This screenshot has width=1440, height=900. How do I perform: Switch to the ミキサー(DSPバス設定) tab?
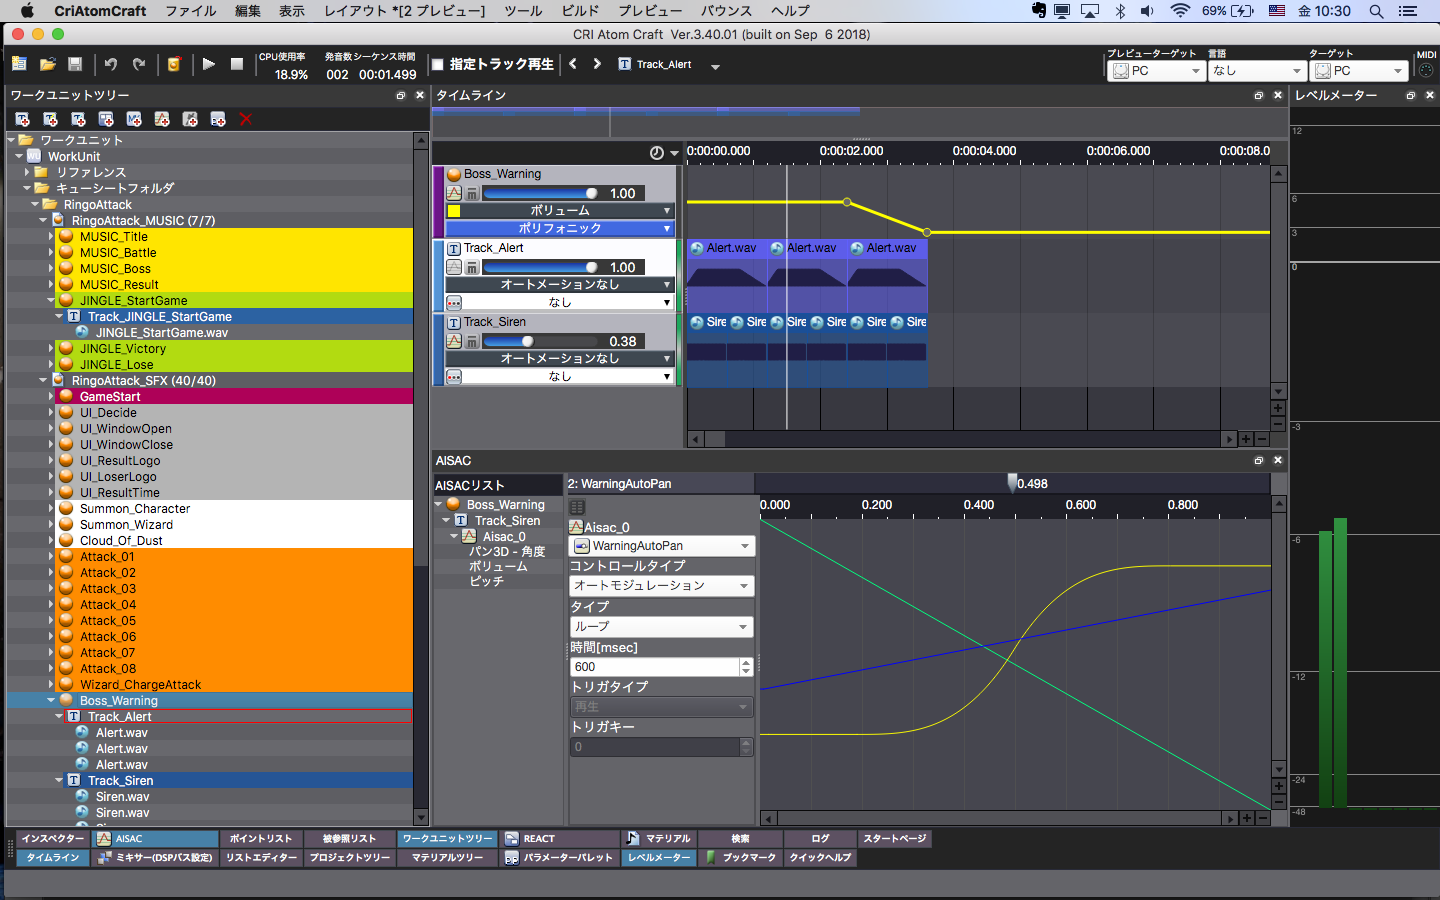155,857
